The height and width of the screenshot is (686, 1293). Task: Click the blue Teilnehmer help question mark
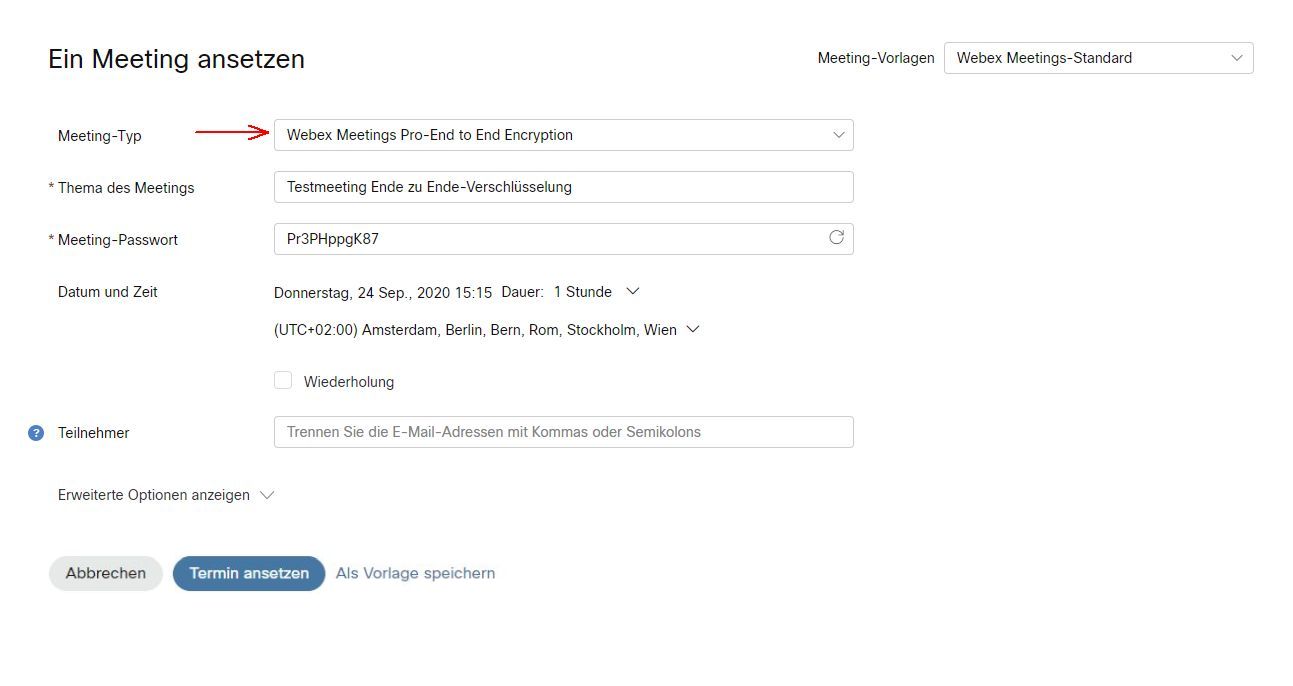click(36, 433)
